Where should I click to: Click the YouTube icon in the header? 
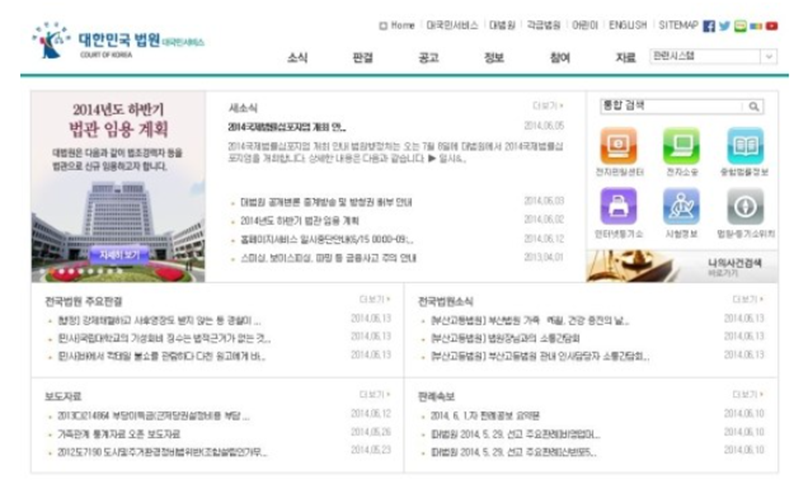click(x=771, y=26)
